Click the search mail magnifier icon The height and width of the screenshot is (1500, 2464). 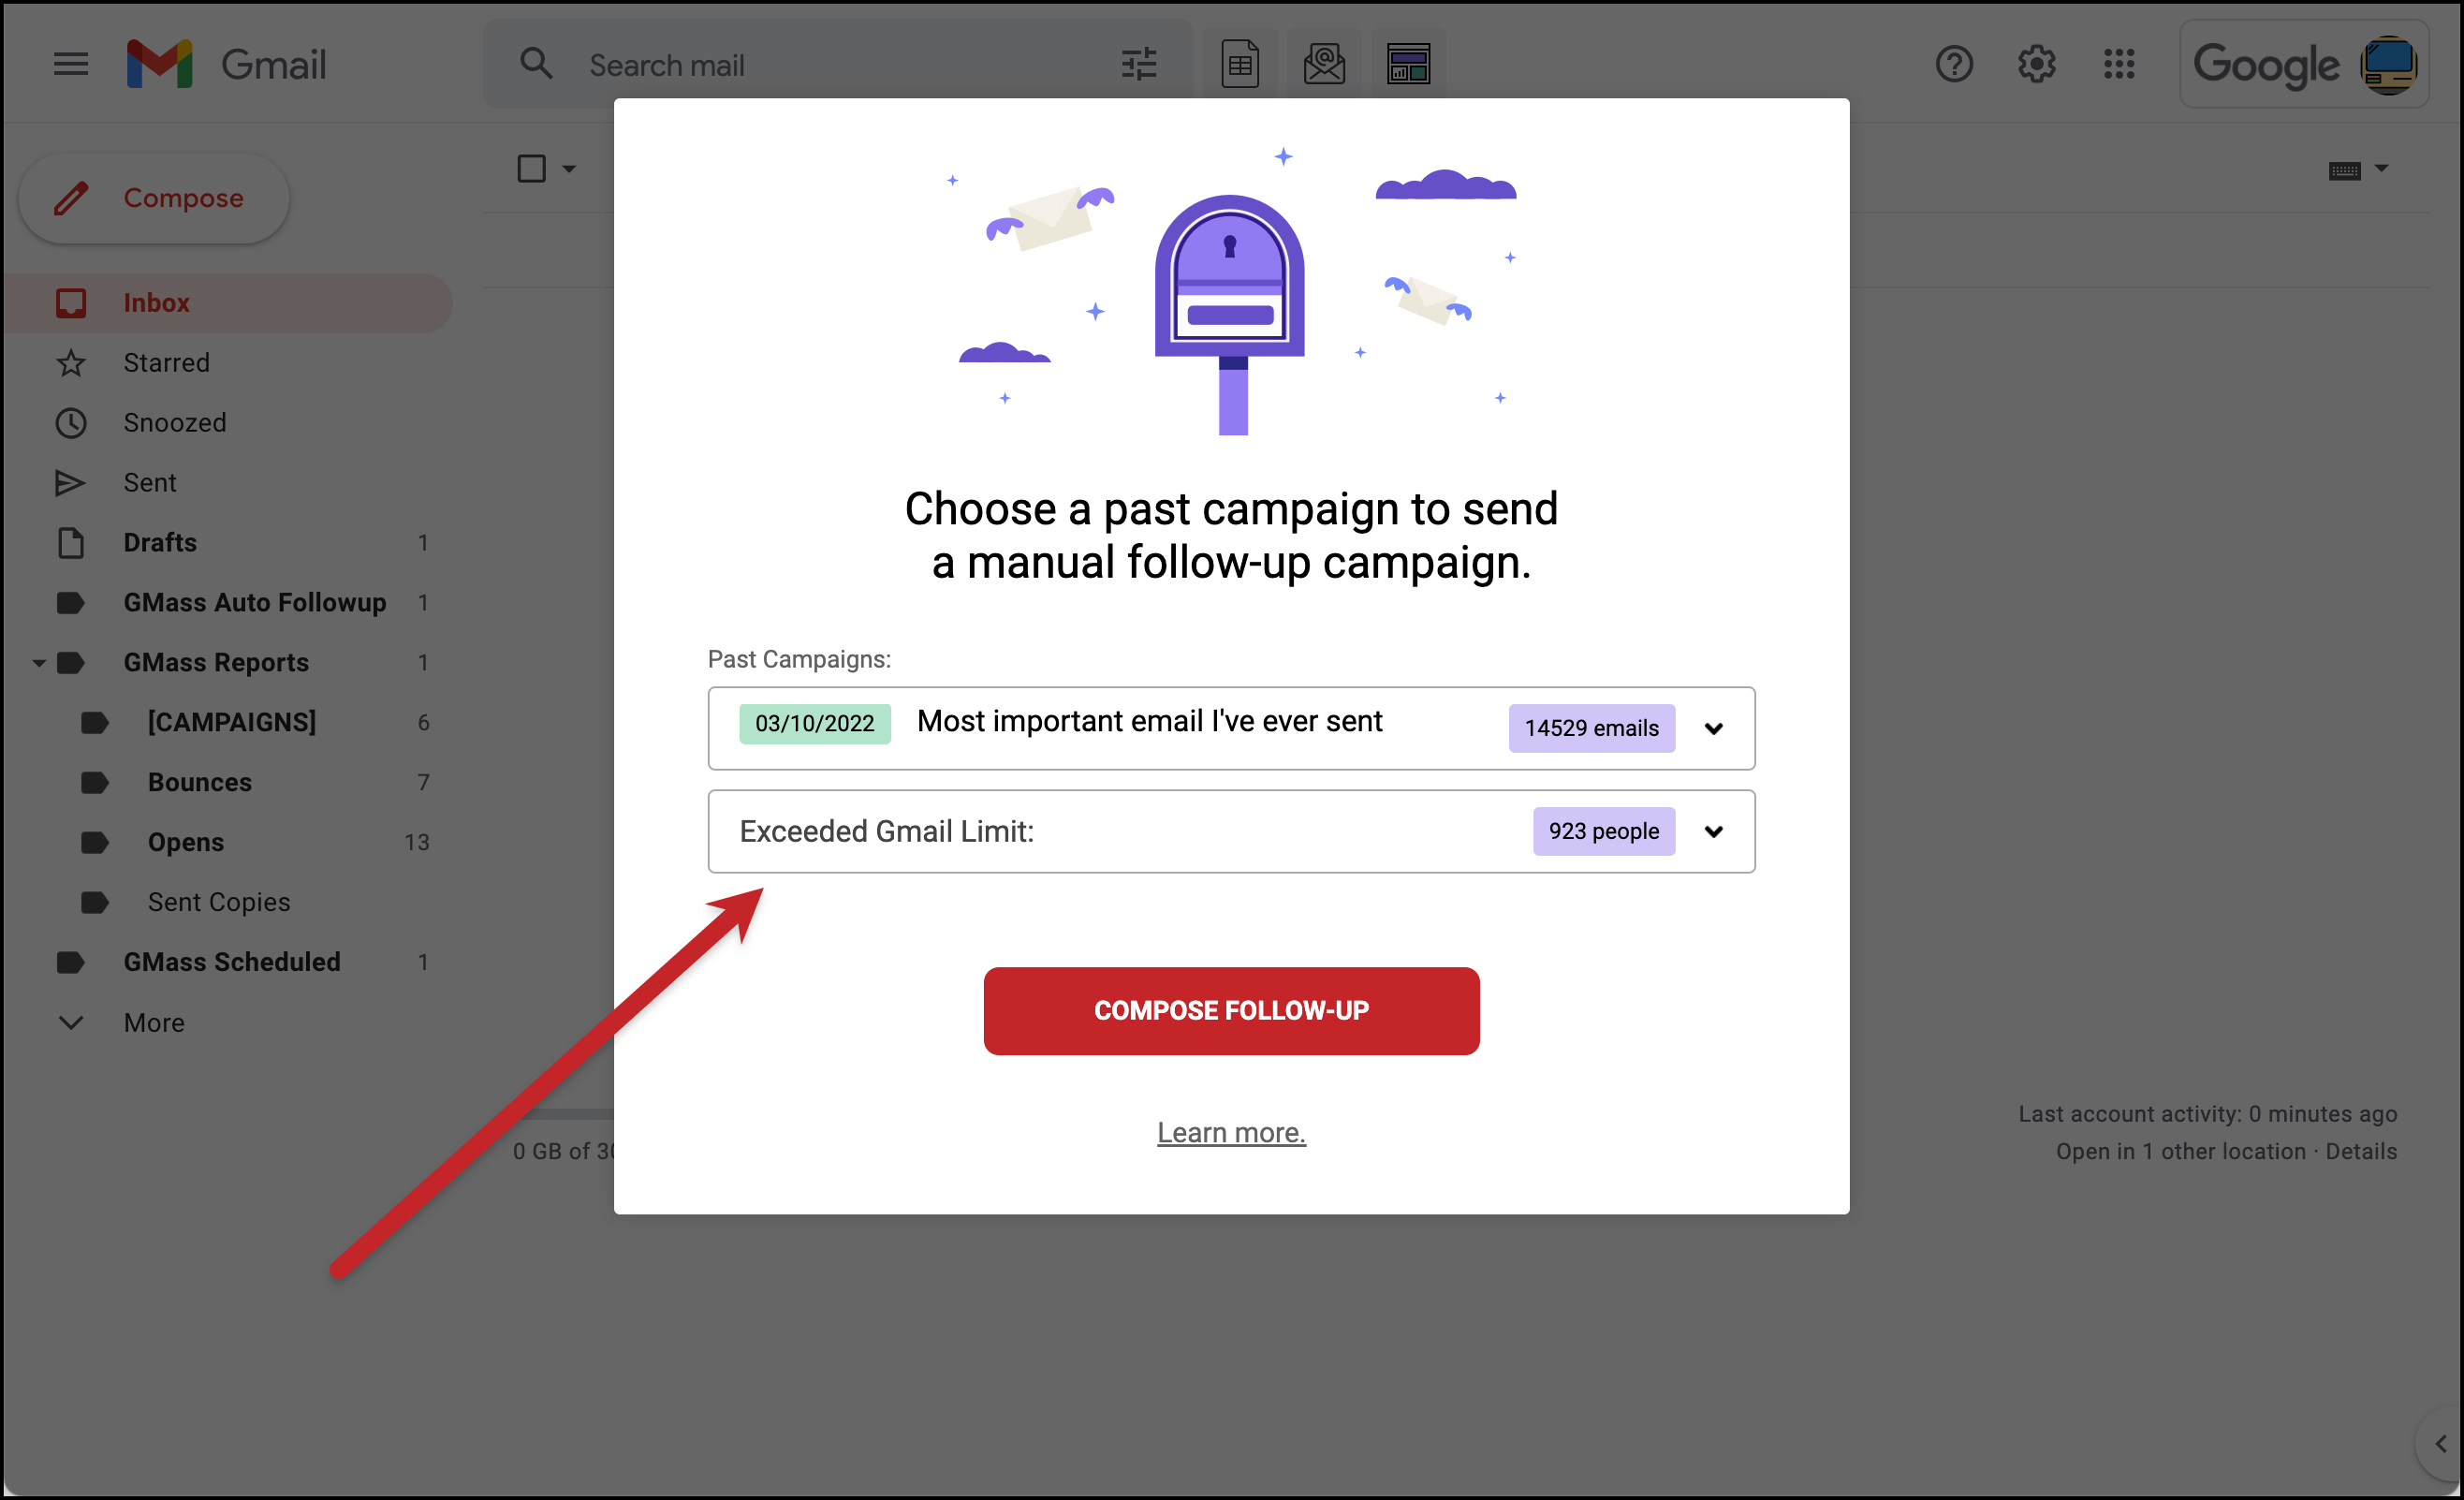[535, 64]
